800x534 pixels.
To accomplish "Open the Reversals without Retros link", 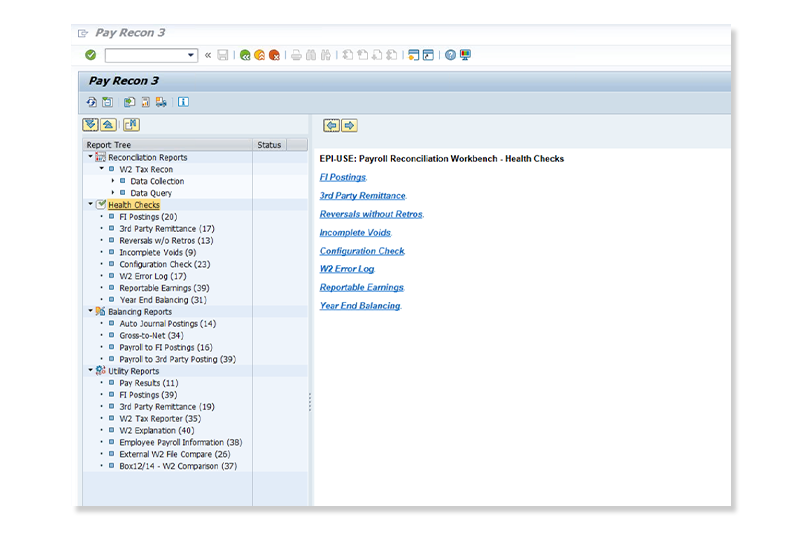I will [371, 214].
